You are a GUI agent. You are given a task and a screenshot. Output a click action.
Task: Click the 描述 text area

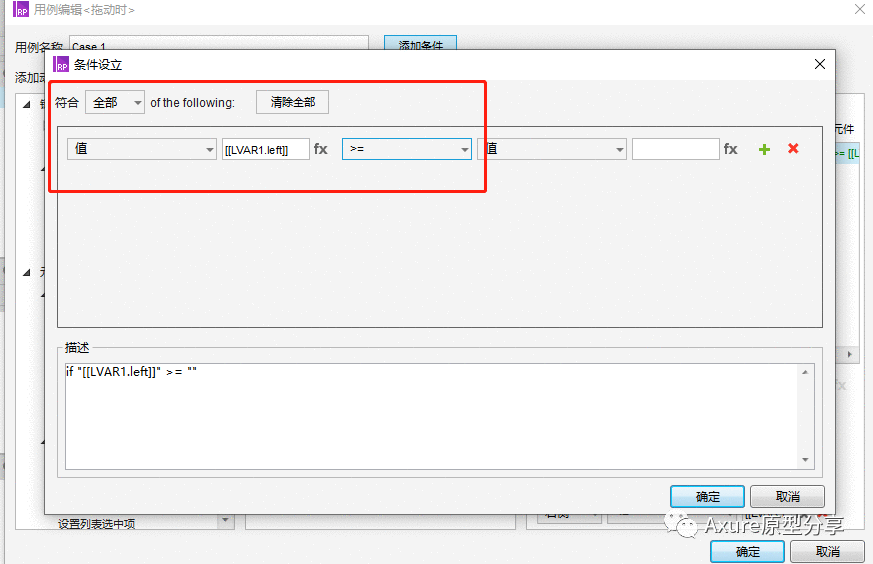coord(432,416)
